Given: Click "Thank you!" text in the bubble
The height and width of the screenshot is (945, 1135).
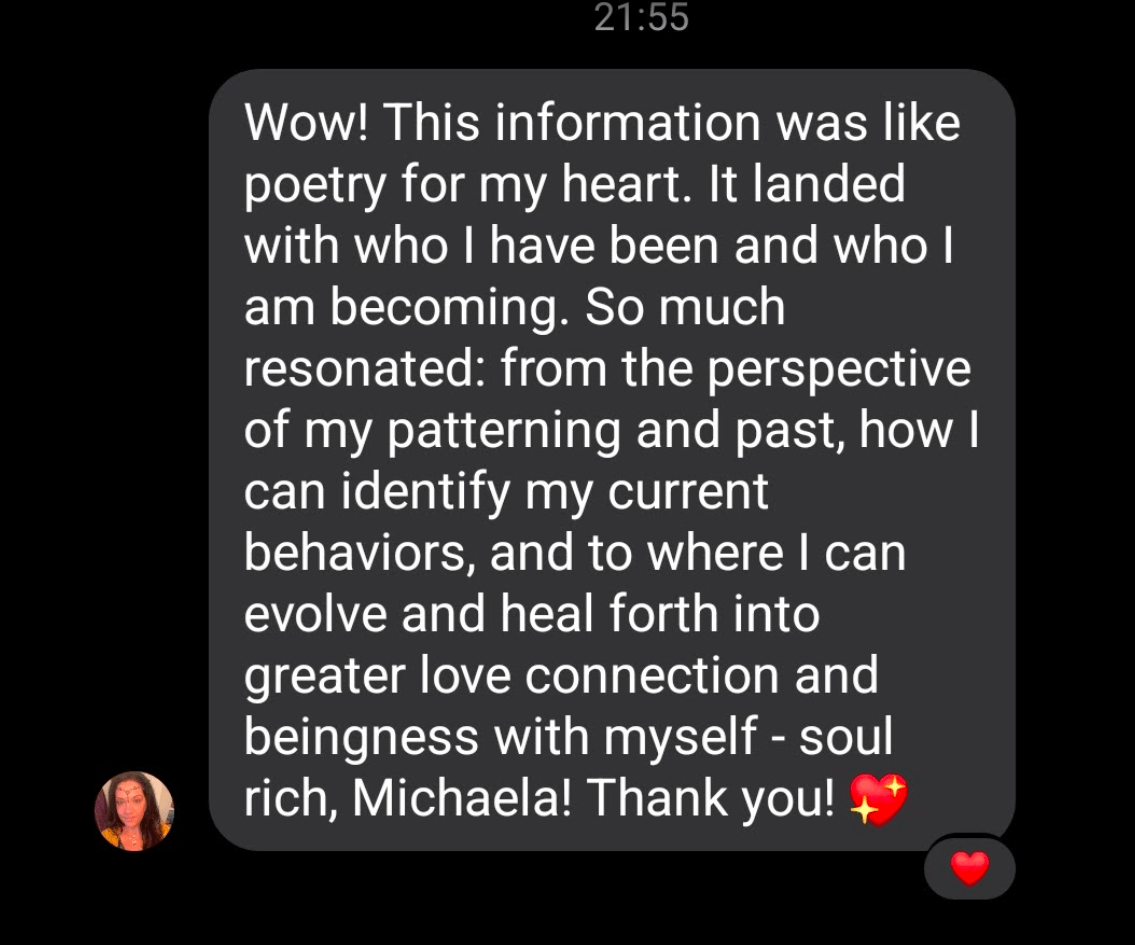Looking at the screenshot, I should click(x=710, y=798).
